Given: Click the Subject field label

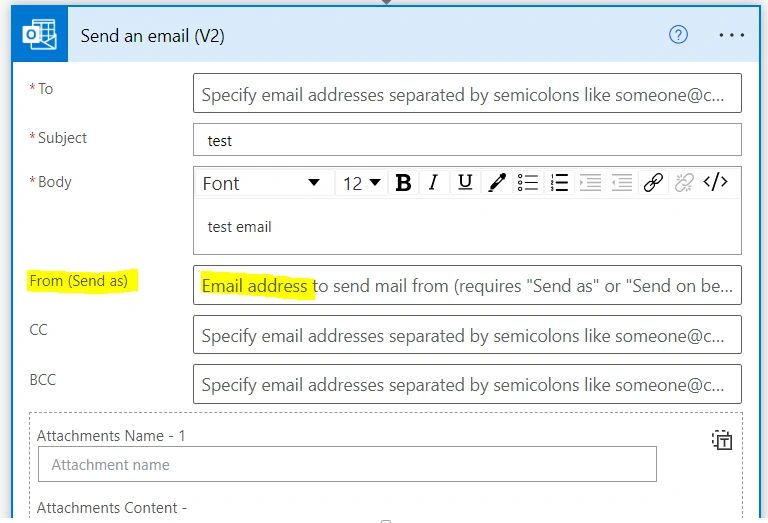Looking at the screenshot, I should click(x=62, y=138).
